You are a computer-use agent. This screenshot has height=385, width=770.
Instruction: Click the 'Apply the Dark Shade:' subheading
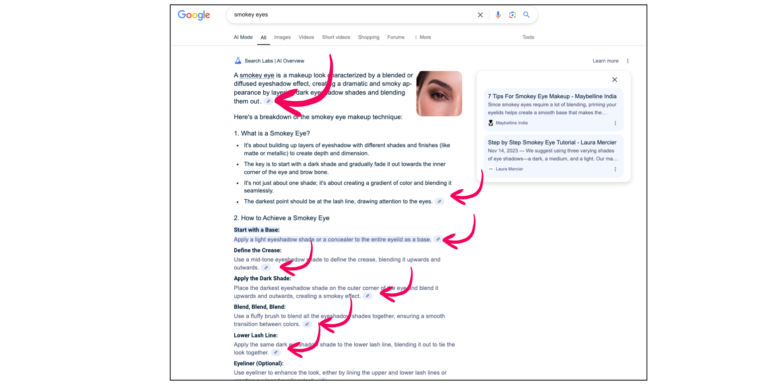pyautogui.click(x=262, y=278)
